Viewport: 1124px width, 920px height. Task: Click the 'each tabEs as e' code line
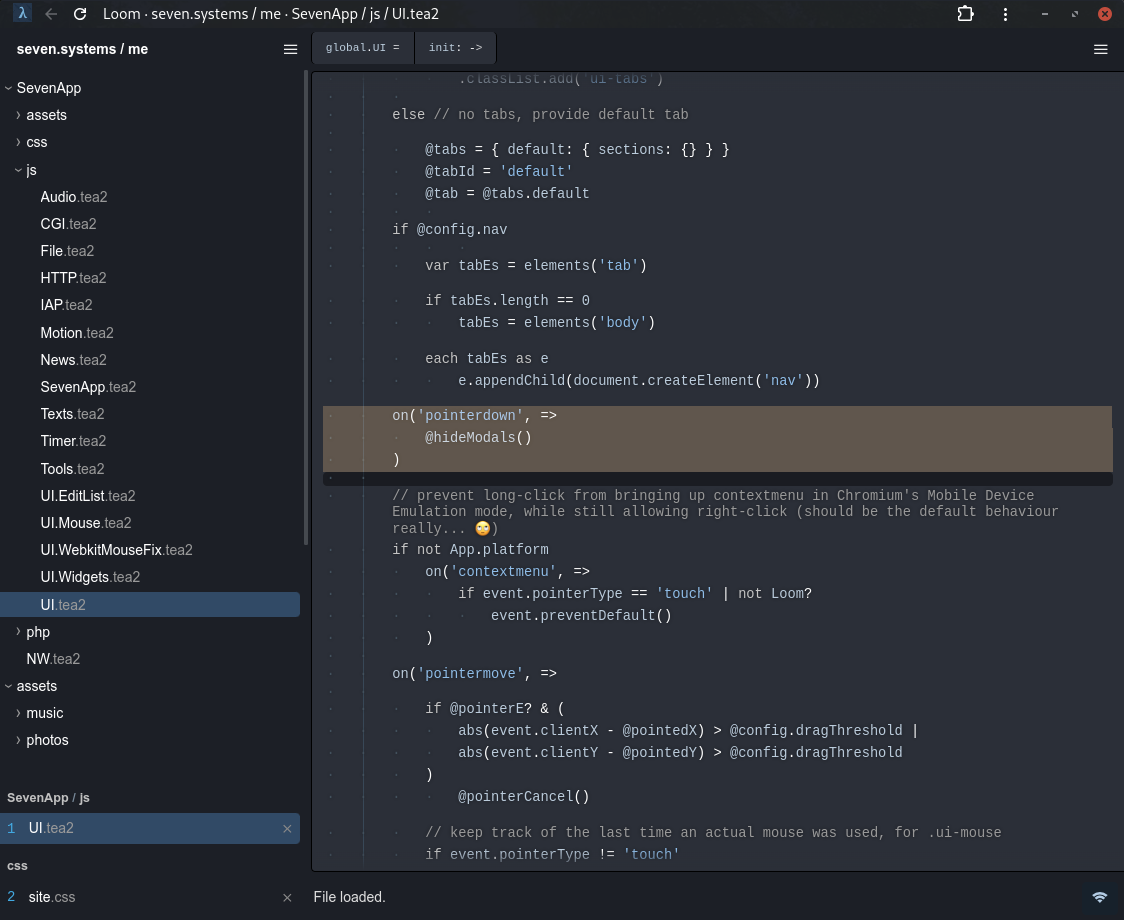[x=487, y=359]
